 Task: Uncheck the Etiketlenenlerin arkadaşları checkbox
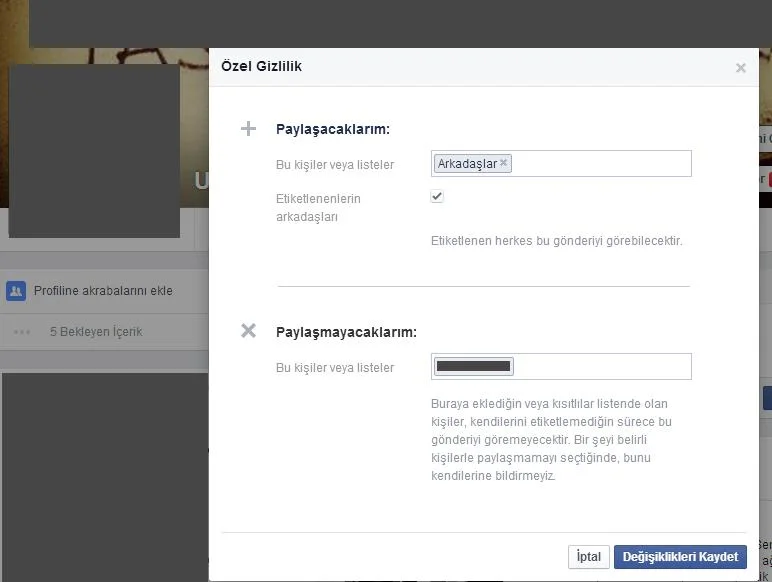pyautogui.click(x=437, y=197)
